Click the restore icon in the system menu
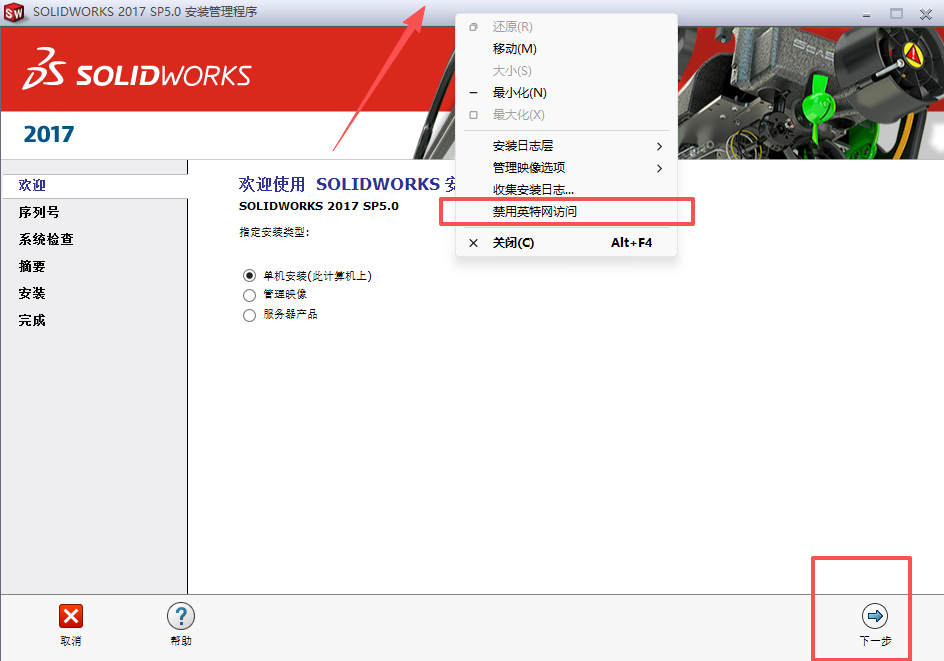The width and height of the screenshot is (944, 661). (472, 26)
